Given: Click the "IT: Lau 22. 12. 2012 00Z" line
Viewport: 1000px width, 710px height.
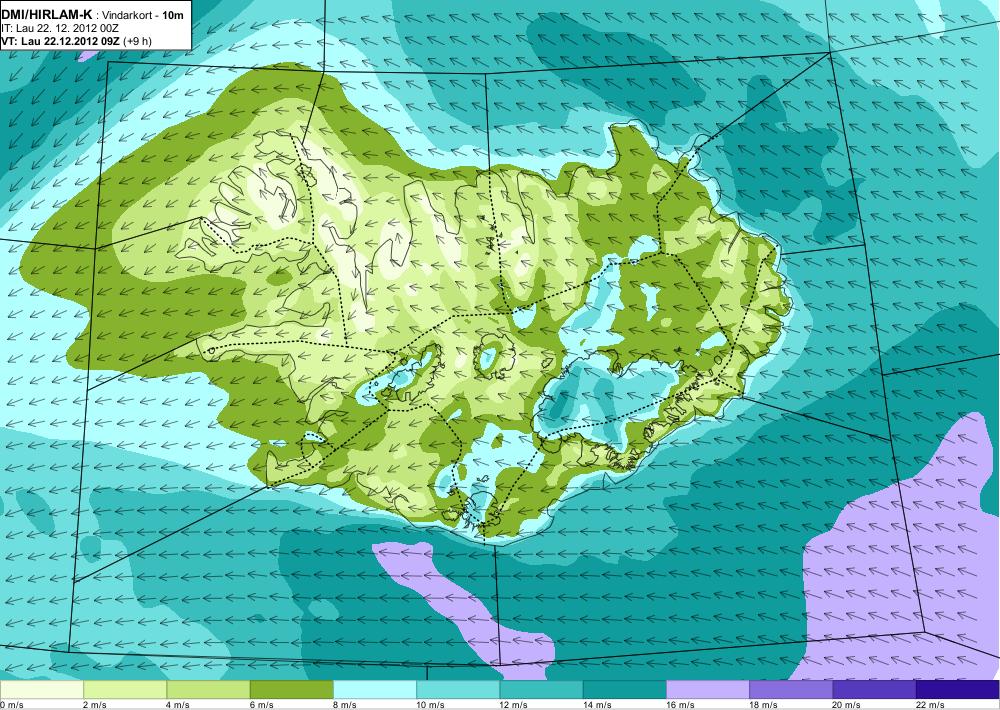Looking at the screenshot, I should (x=60, y=28).
